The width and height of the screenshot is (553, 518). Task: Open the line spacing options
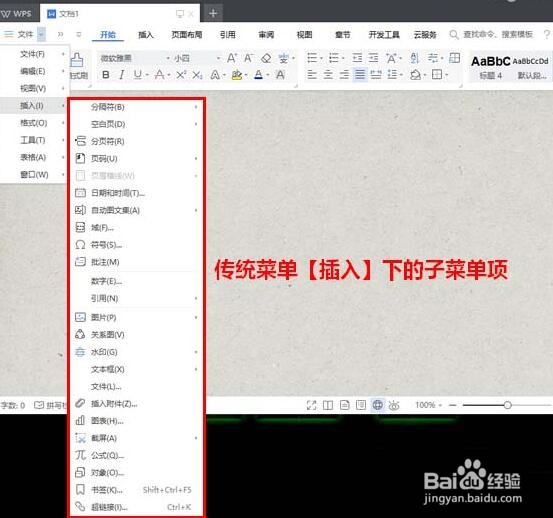coord(392,75)
